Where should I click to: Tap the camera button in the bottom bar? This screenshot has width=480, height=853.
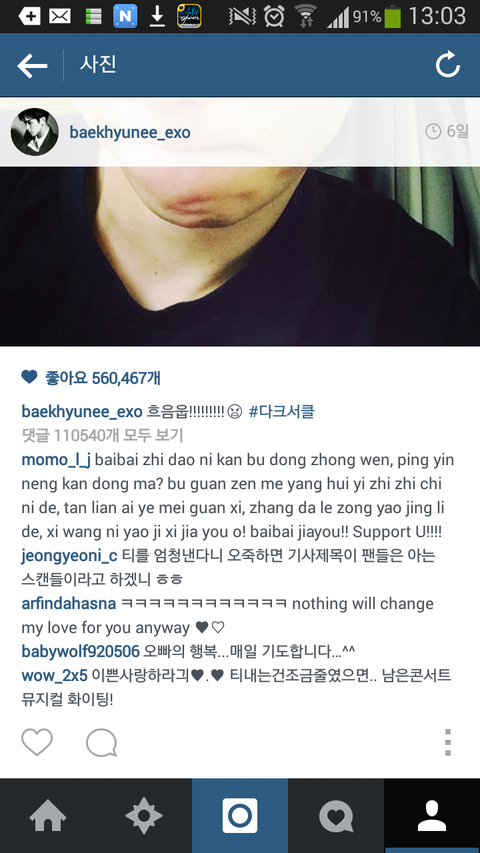(x=240, y=816)
